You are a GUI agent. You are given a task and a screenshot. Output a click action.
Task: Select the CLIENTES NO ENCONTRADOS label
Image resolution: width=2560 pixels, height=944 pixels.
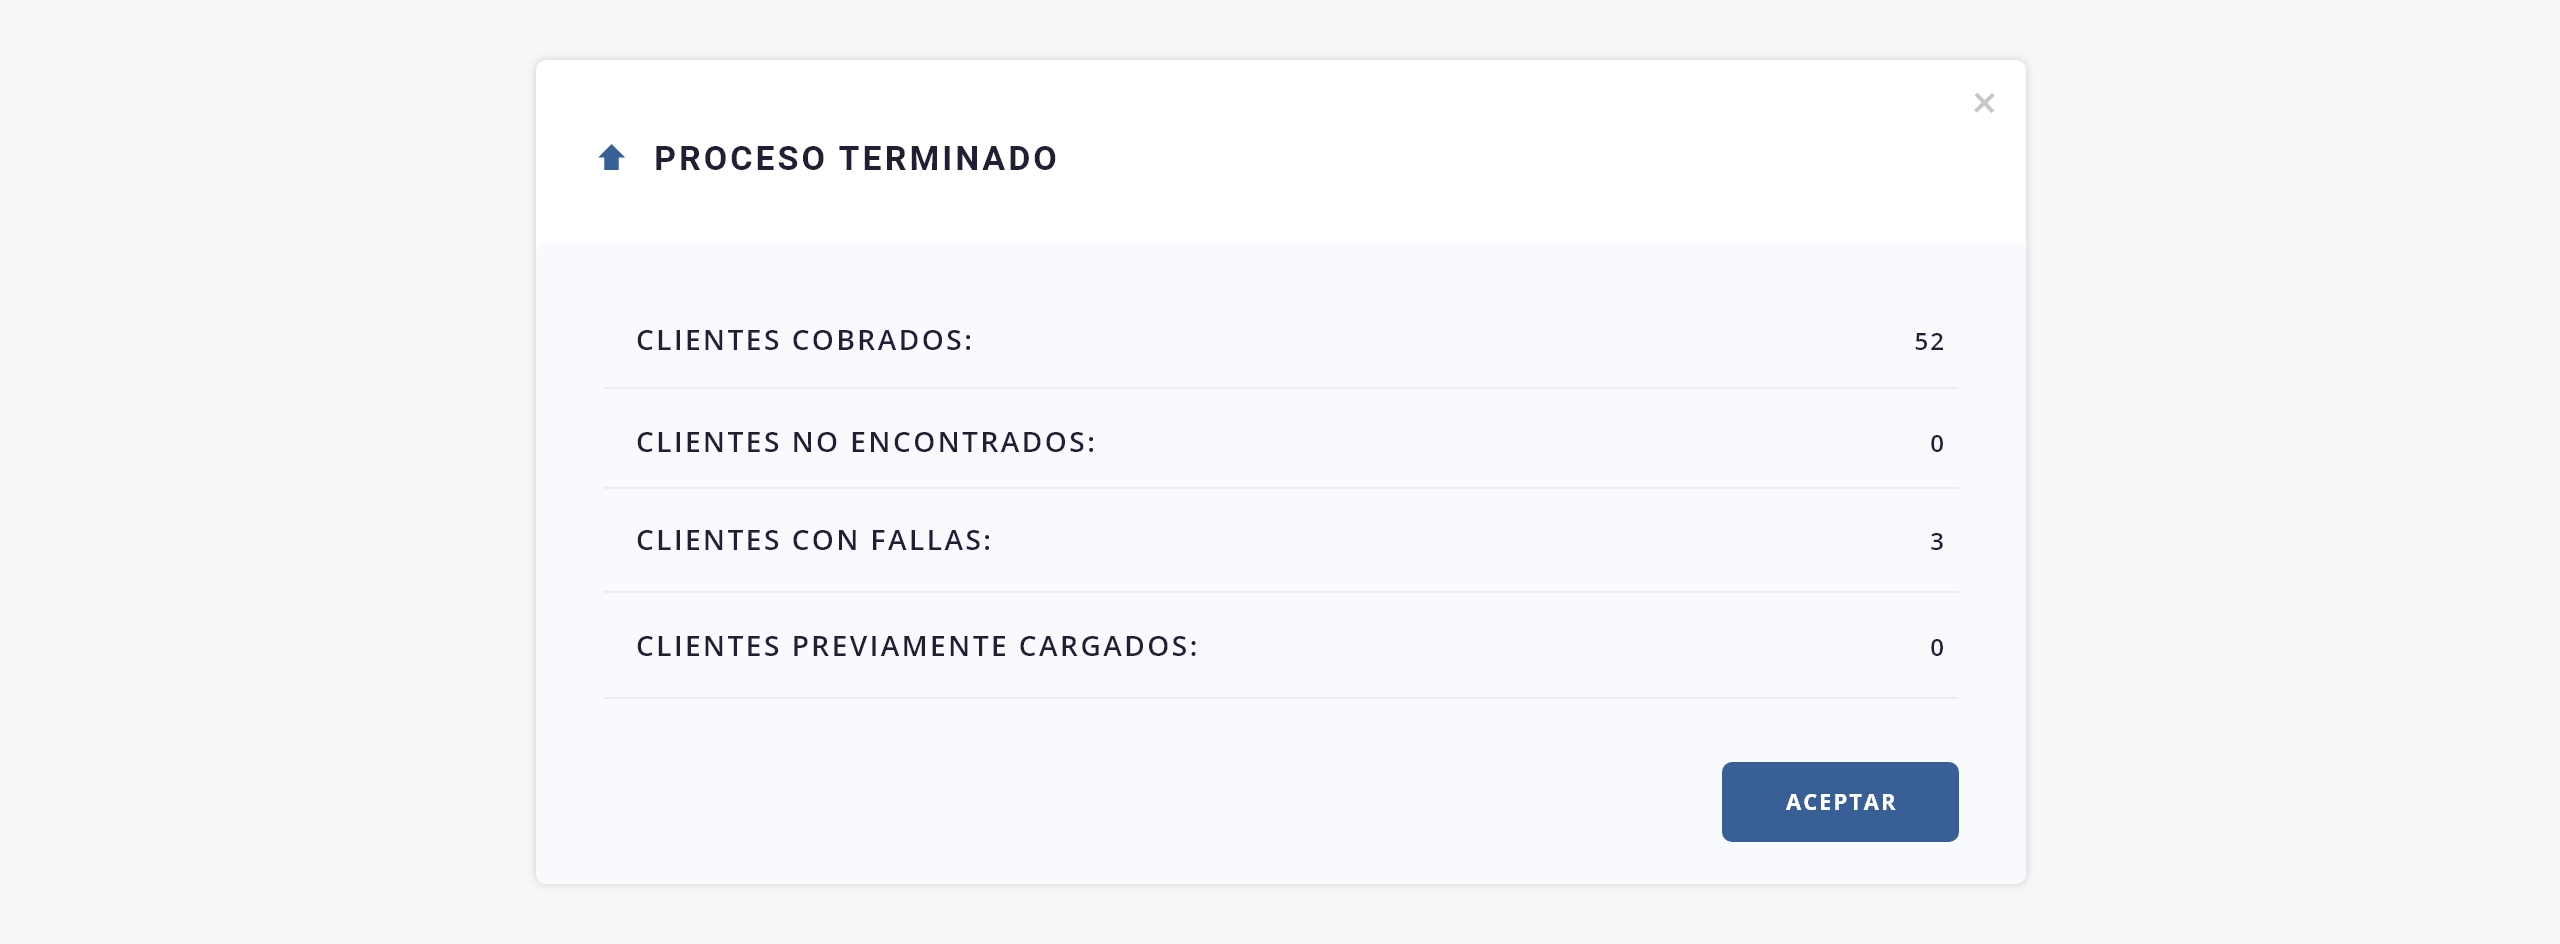click(866, 442)
